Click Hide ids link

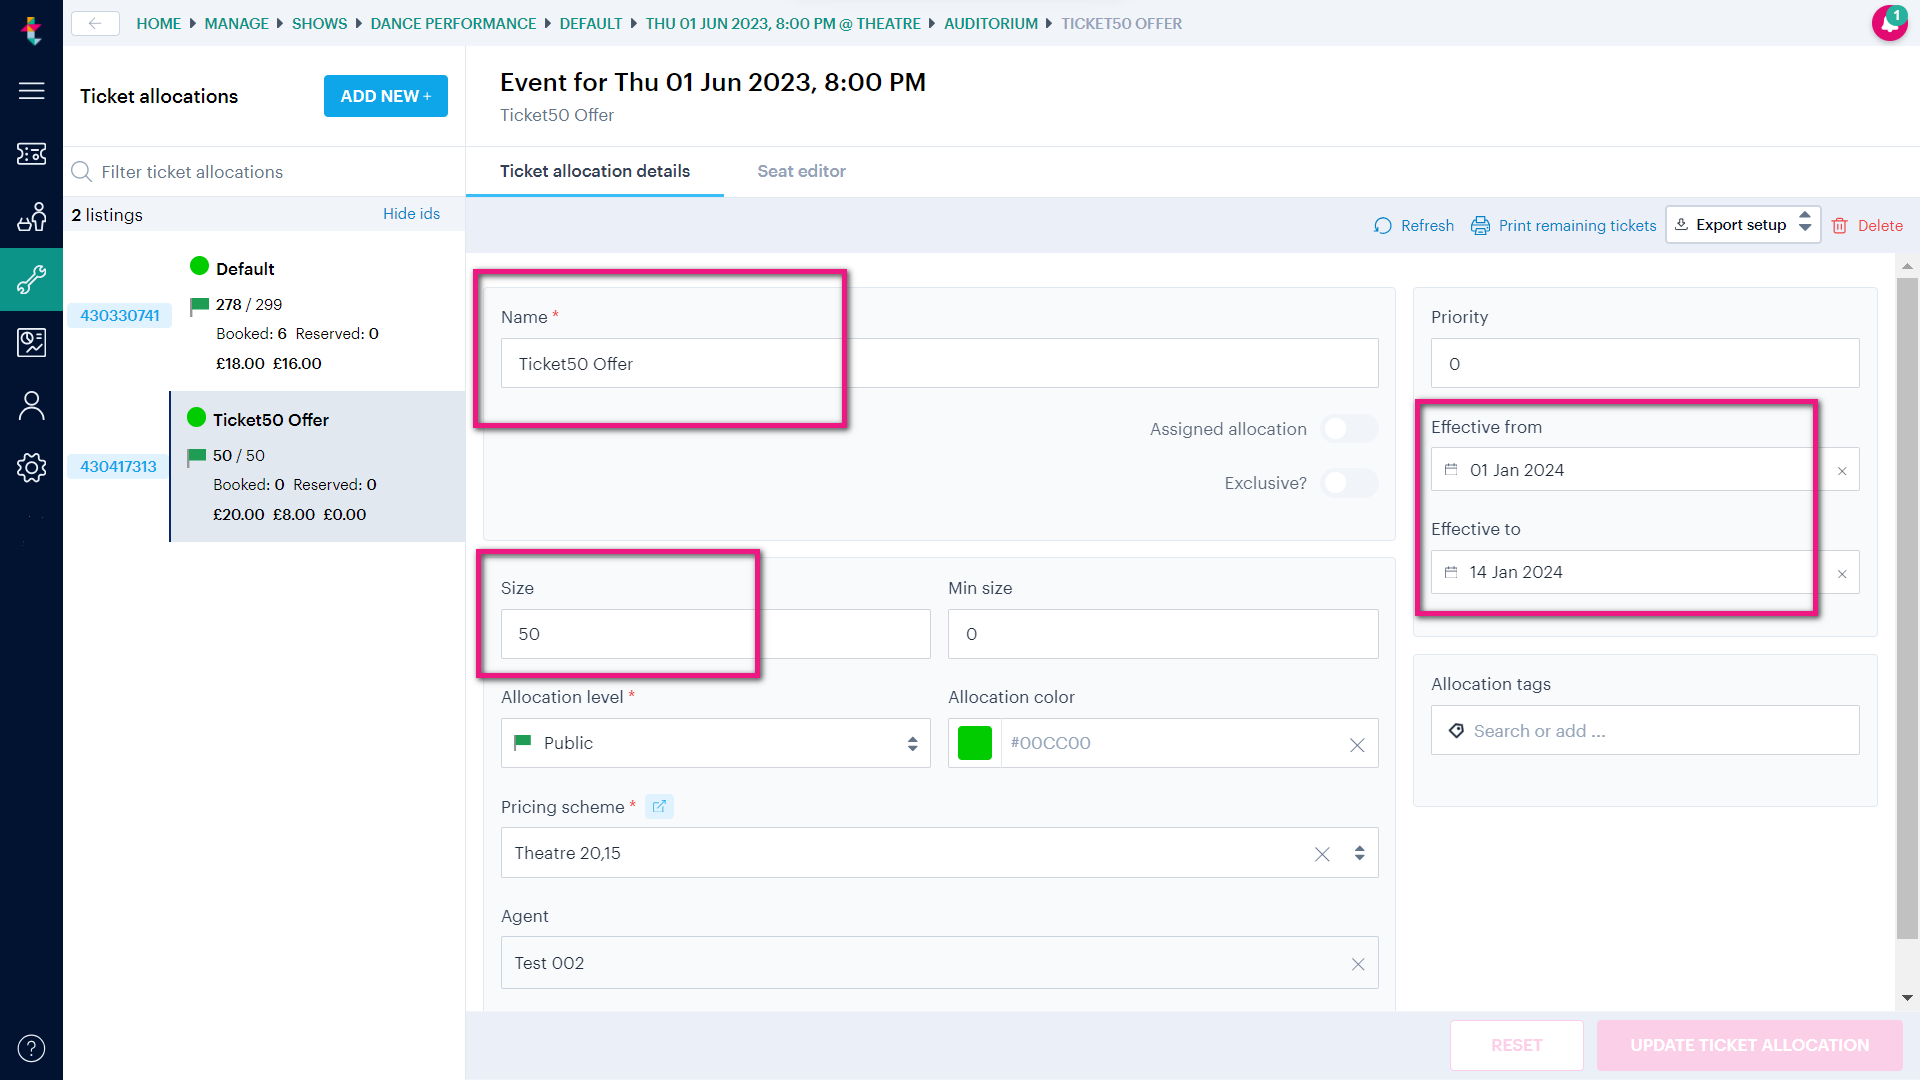tap(411, 214)
